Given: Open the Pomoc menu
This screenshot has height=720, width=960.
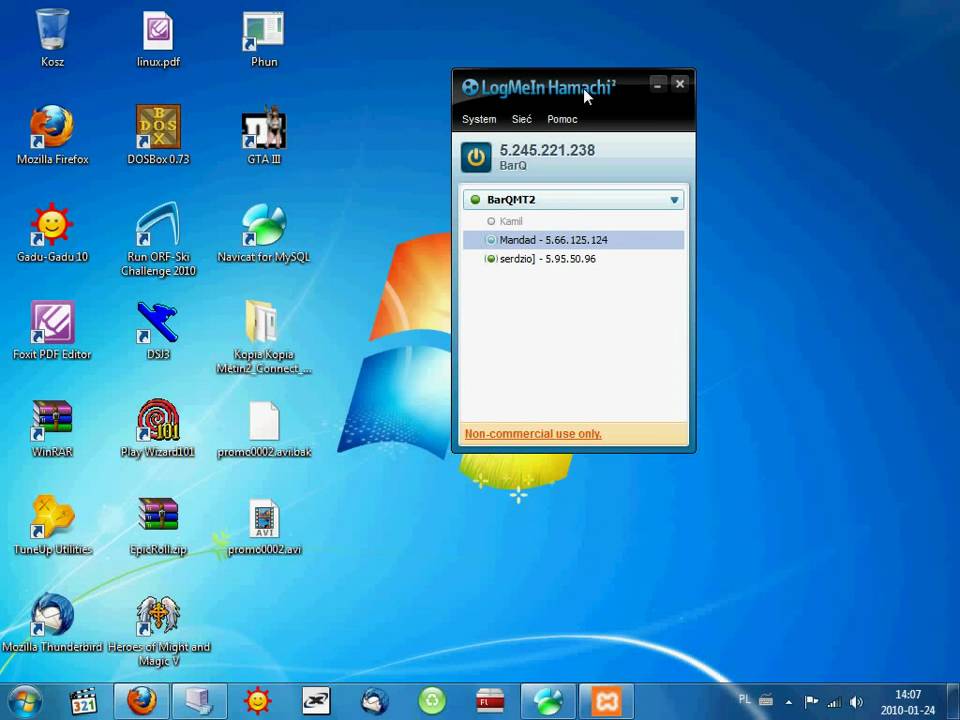Looking at the screenshot, I should (562, 119).
